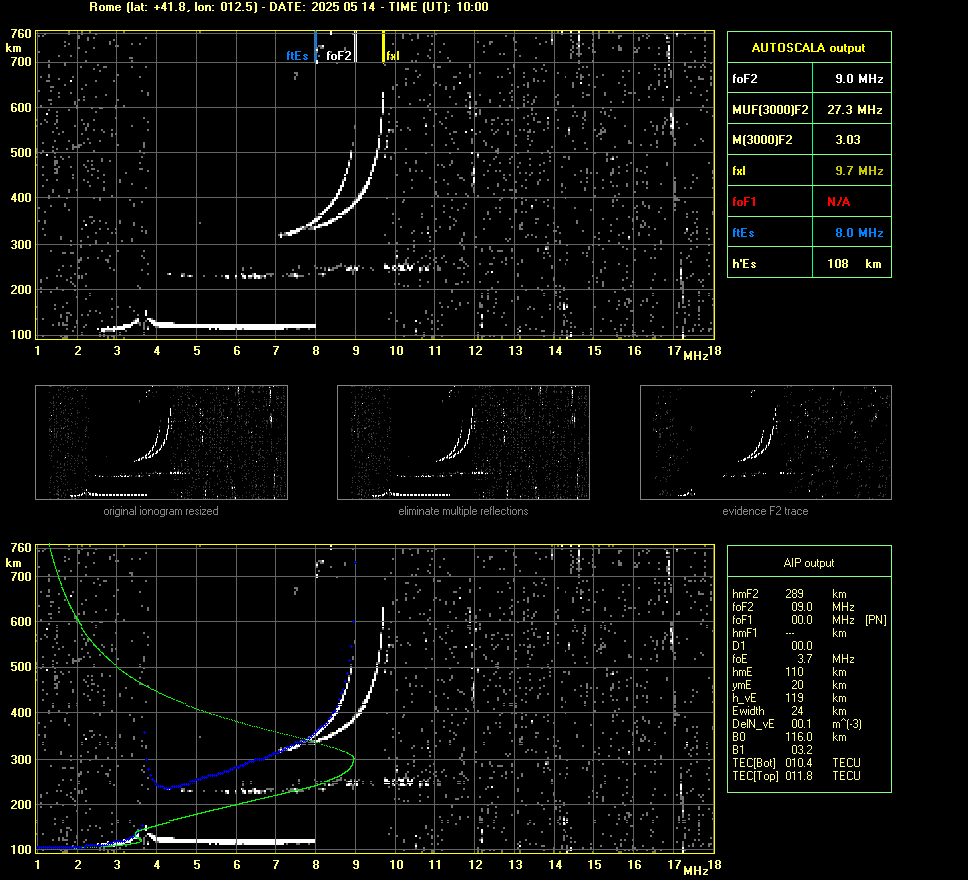This screenshot has height=880, width=968.
Task: Click the [PN] tag in AIP output
Action: point(876,620)
